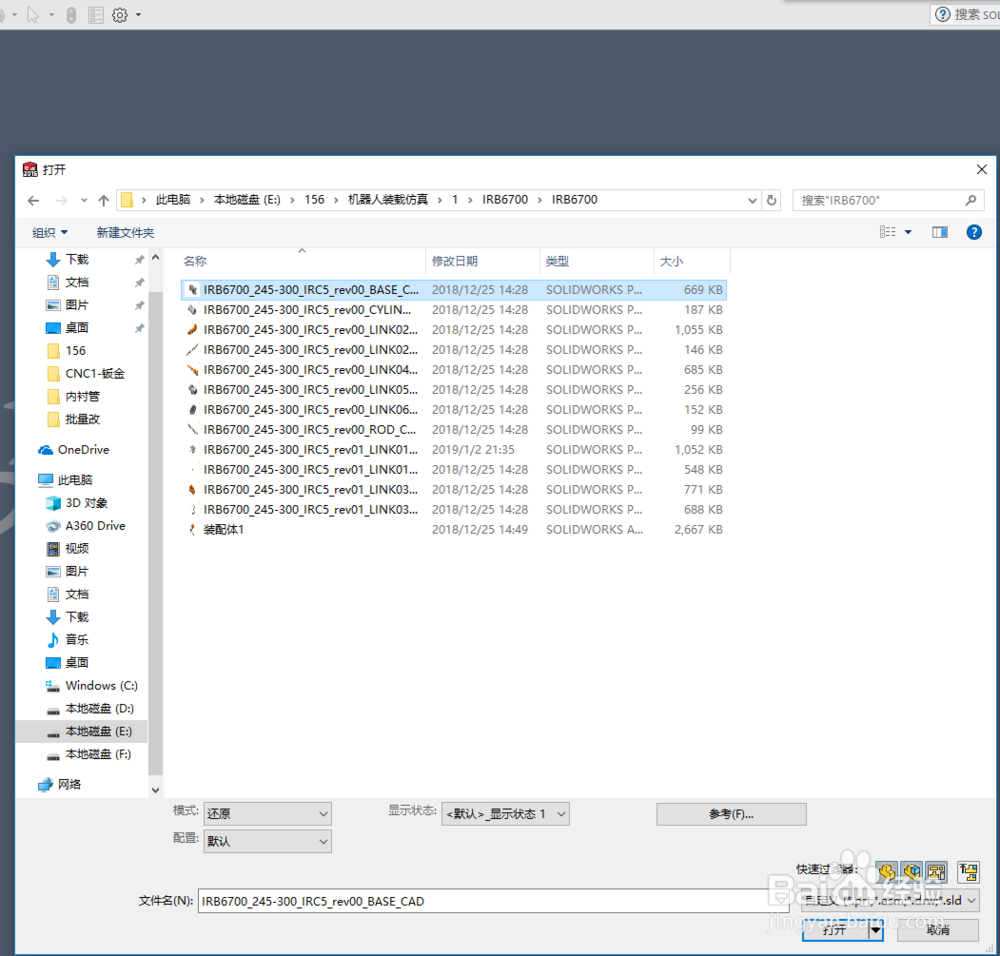Open the help icon in dialog
Viewport: 1000px width, 956px height.
[974, 232]
